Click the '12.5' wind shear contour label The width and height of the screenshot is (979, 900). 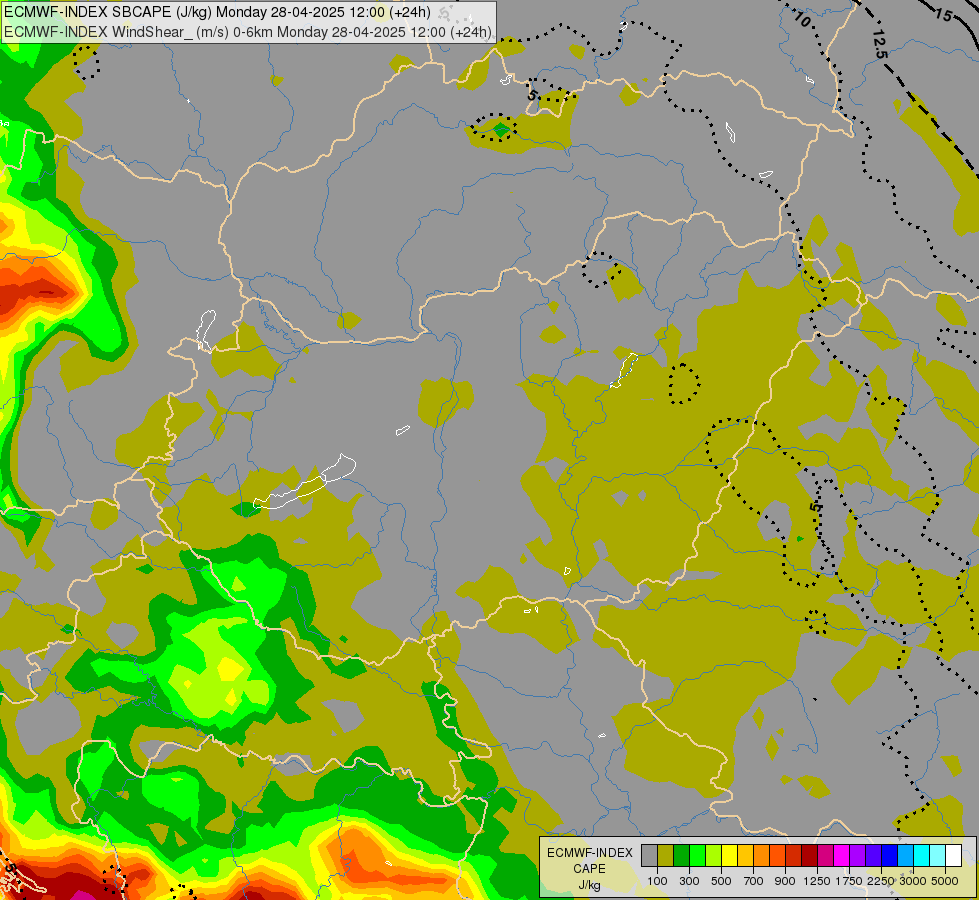pyautogui.click(x=878, y=45)
